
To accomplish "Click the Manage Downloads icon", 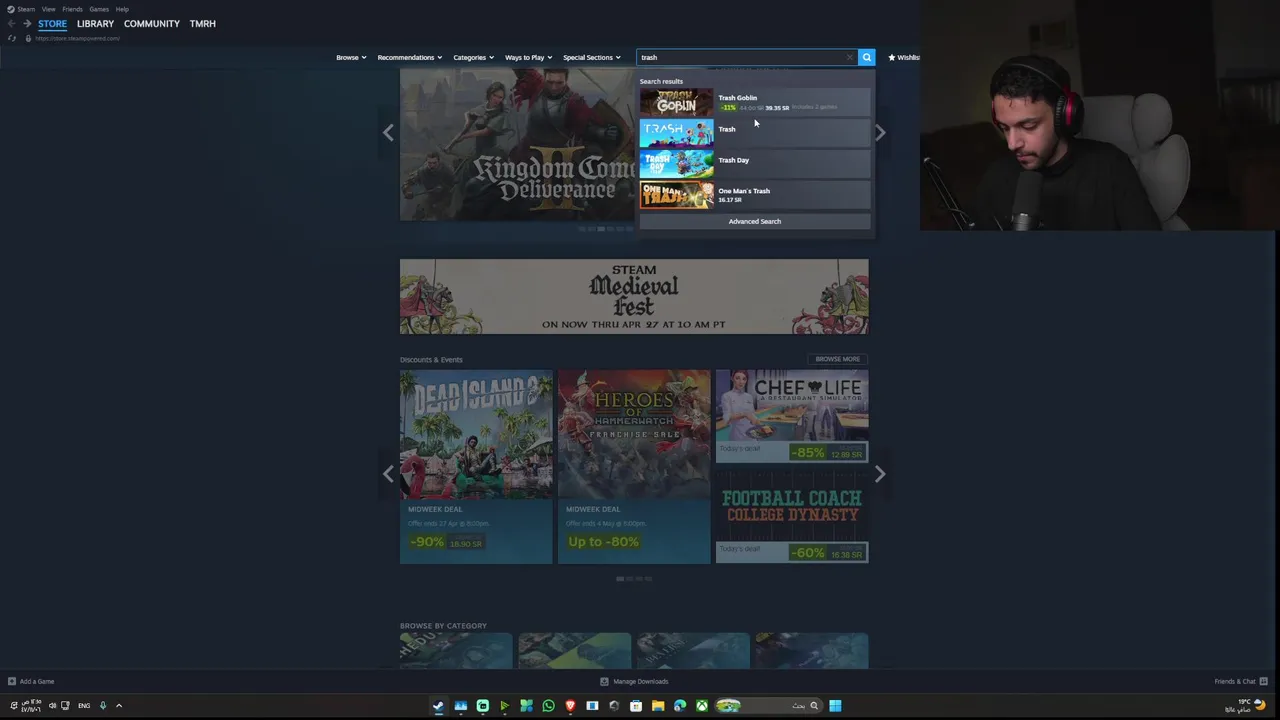I will (604, 681).
